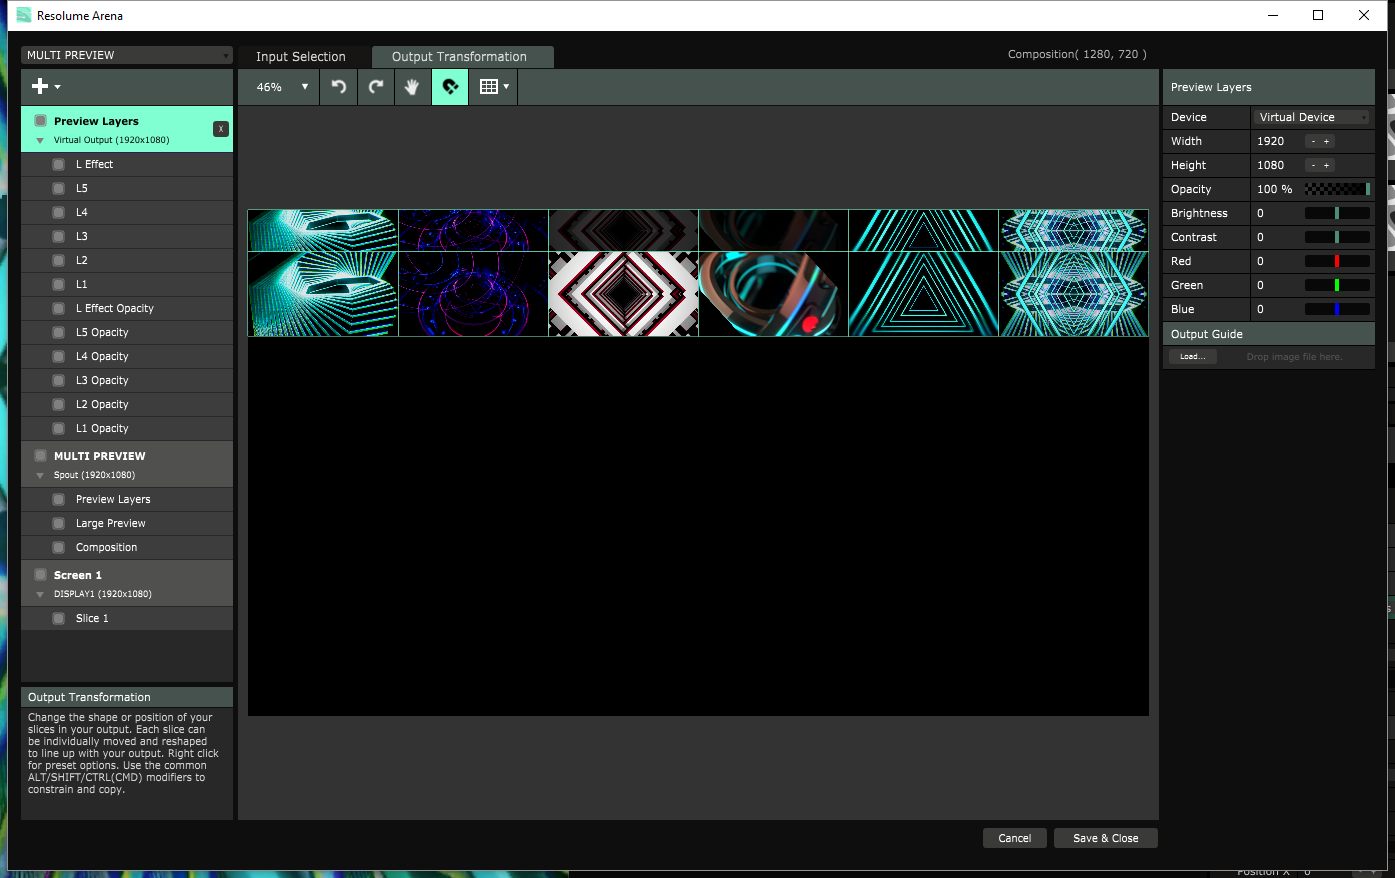Screen dimensions: 1395x878
Task: Select the hand pan tool
Action: pyautogui.click(x=412, y=87)
